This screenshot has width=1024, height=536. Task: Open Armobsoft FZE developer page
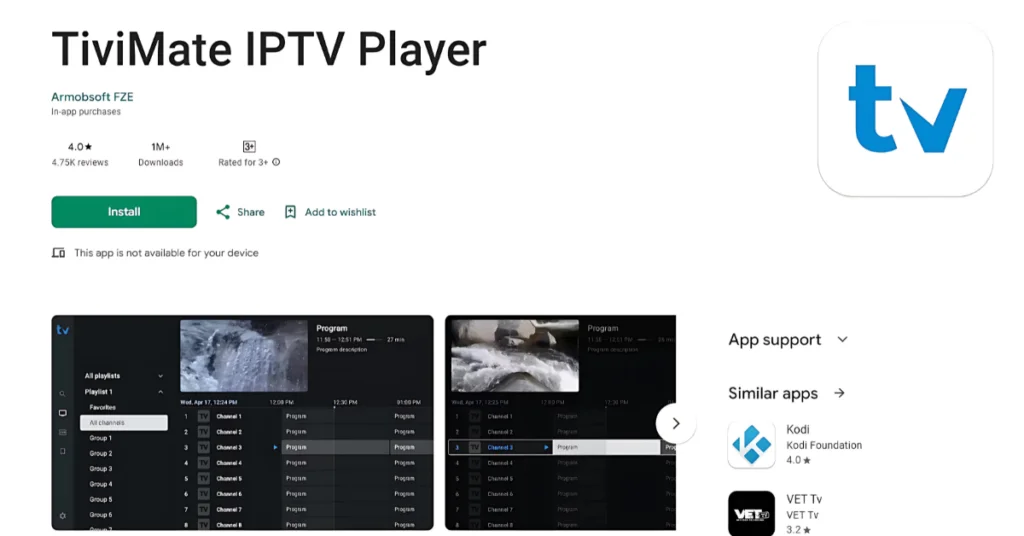coord(92,97)
